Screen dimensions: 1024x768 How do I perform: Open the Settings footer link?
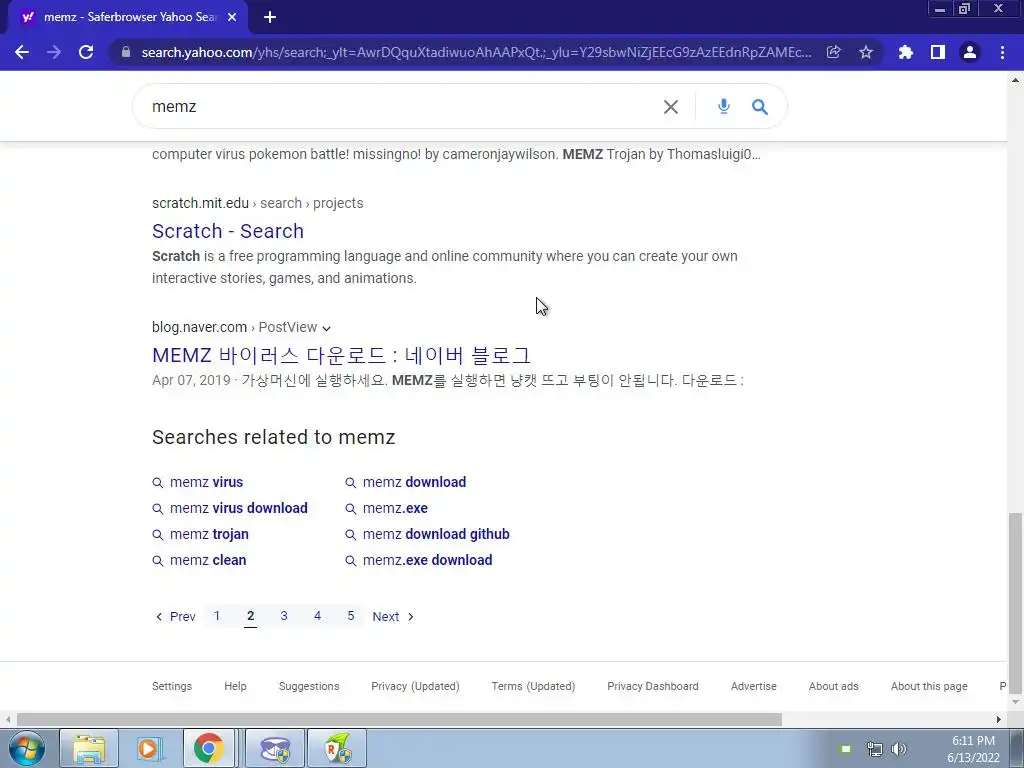(172, 686)
